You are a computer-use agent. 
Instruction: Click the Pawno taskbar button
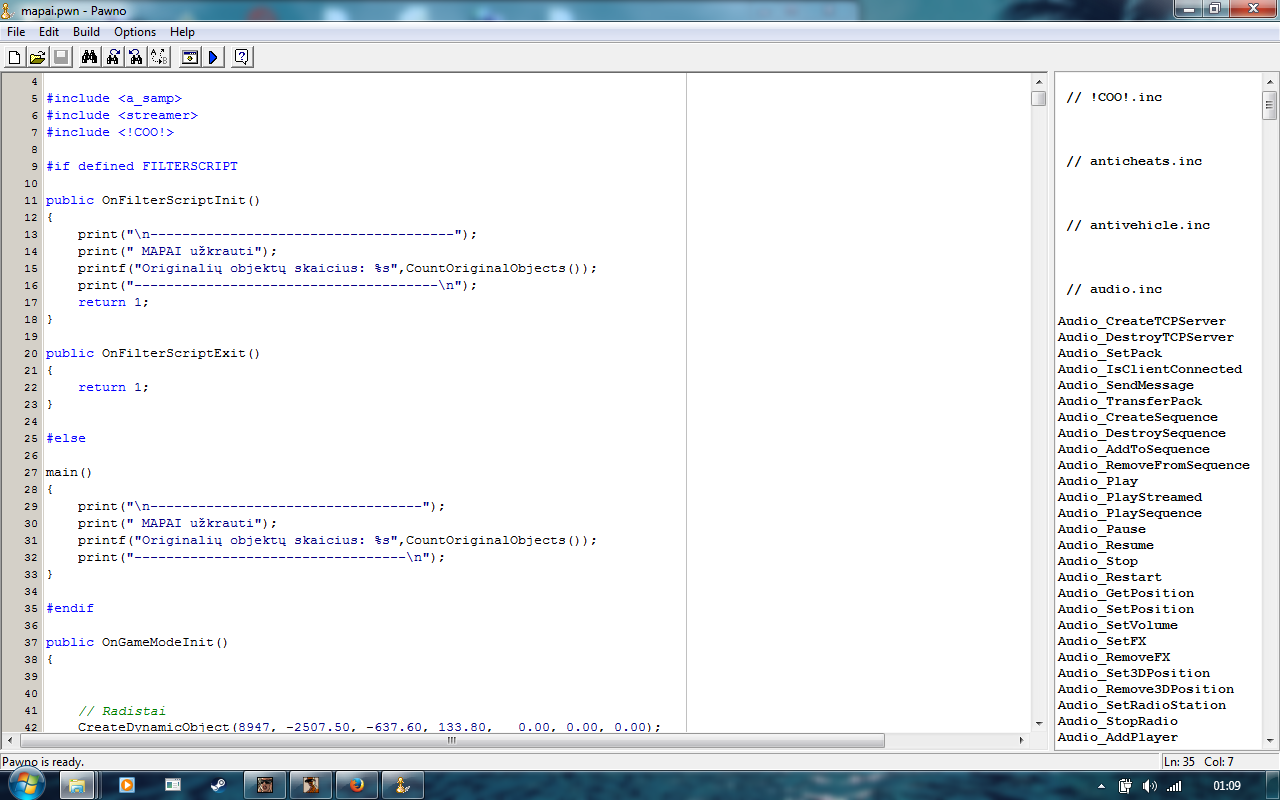click(402, 785)
